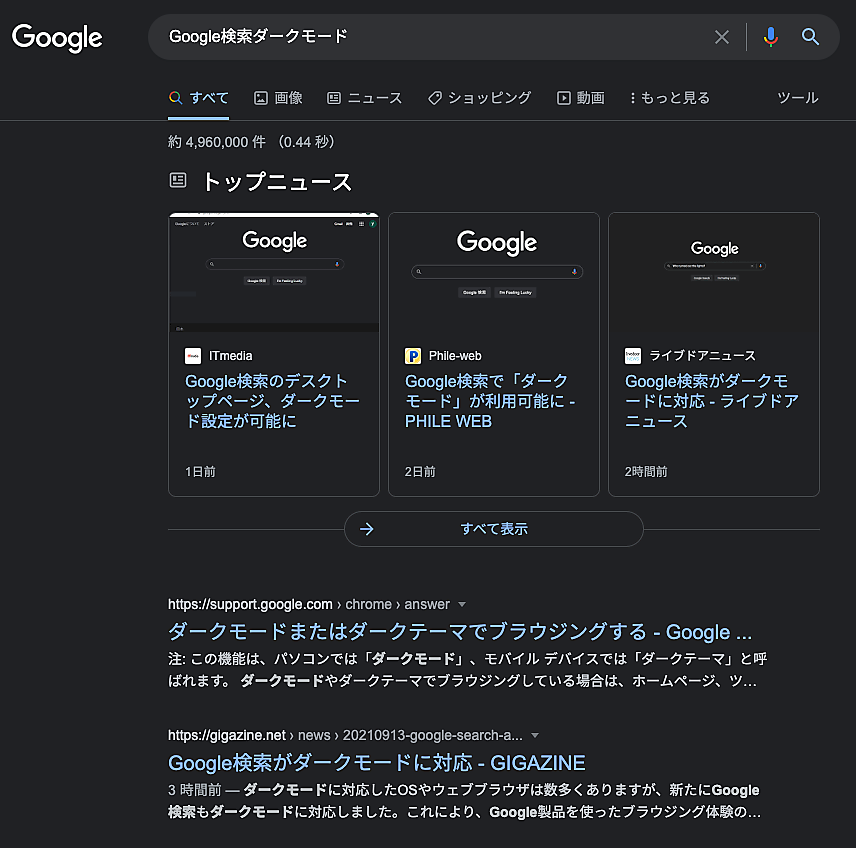Click the すべて表示 button
Image resolution: width=856 pixels, height=848 pixels.
[x=494, y=529]
